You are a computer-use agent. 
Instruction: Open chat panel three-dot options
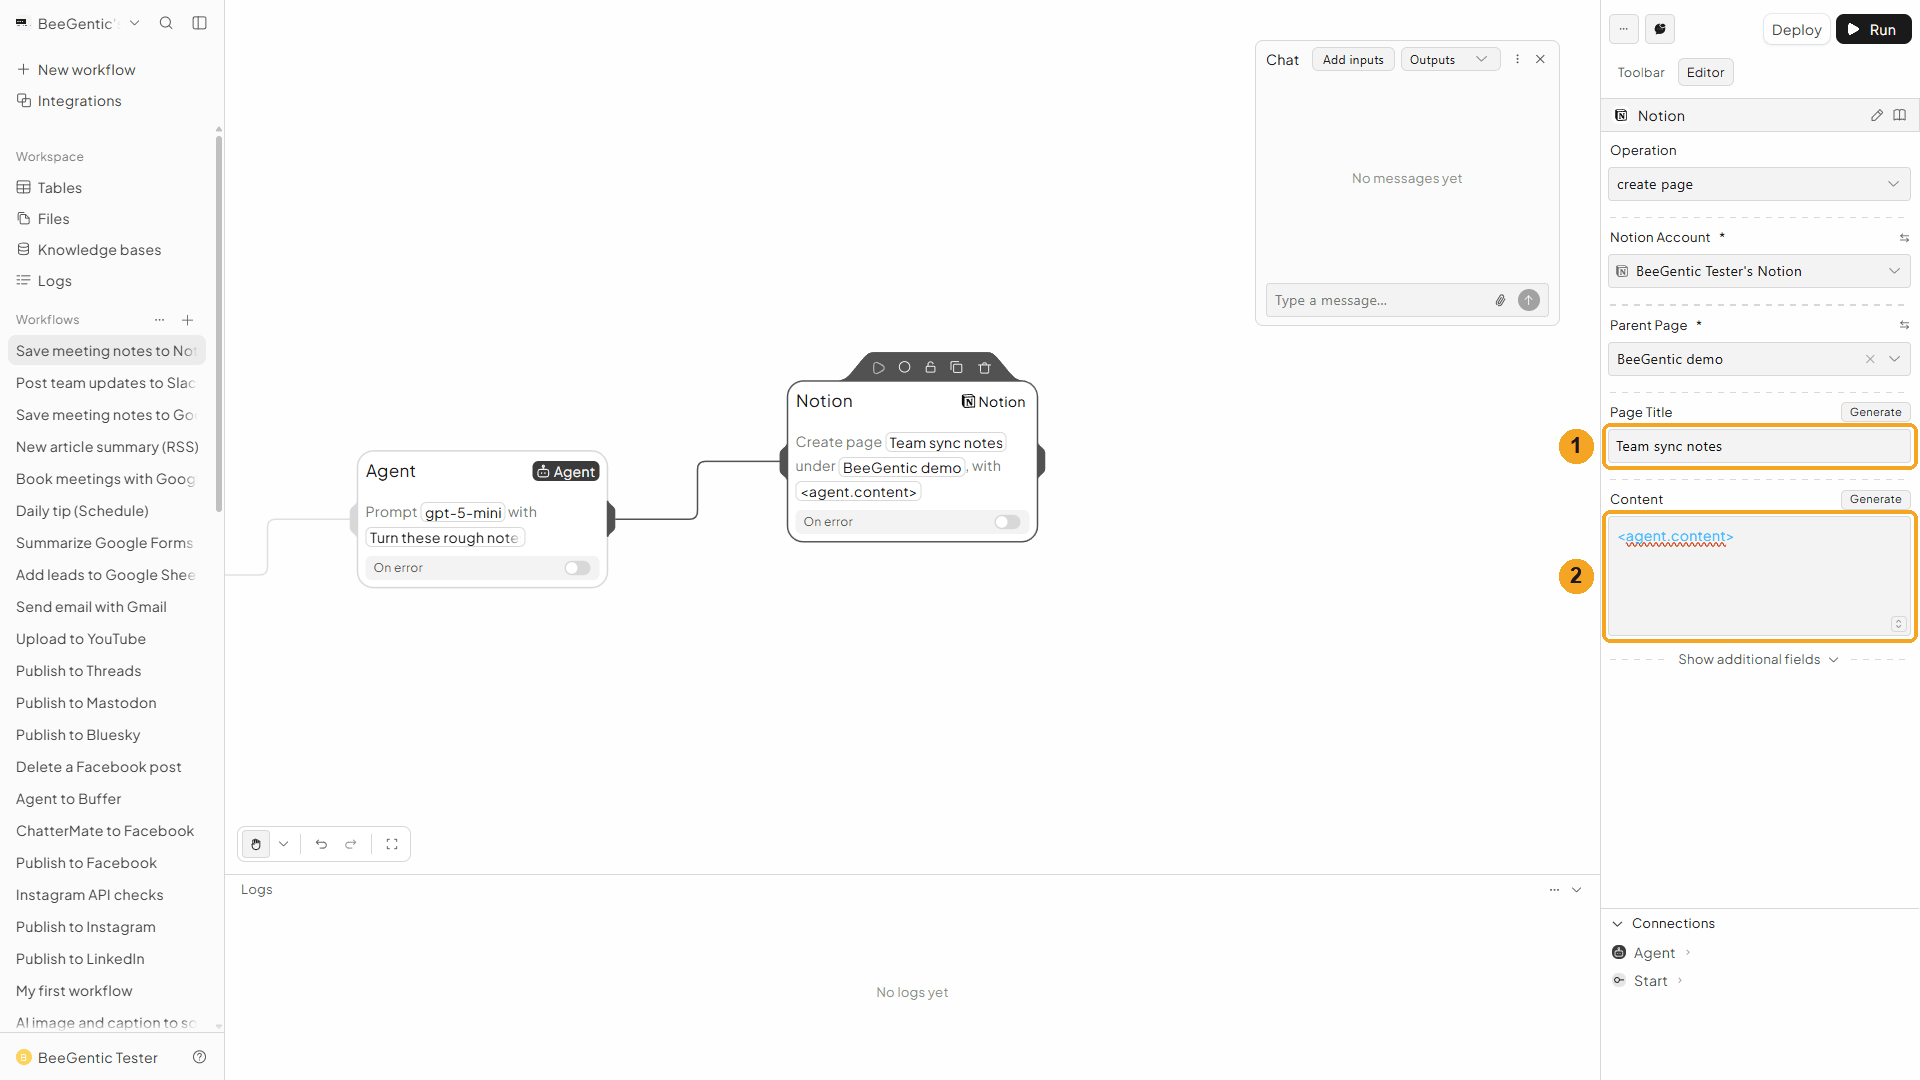tap(1517, 59)
